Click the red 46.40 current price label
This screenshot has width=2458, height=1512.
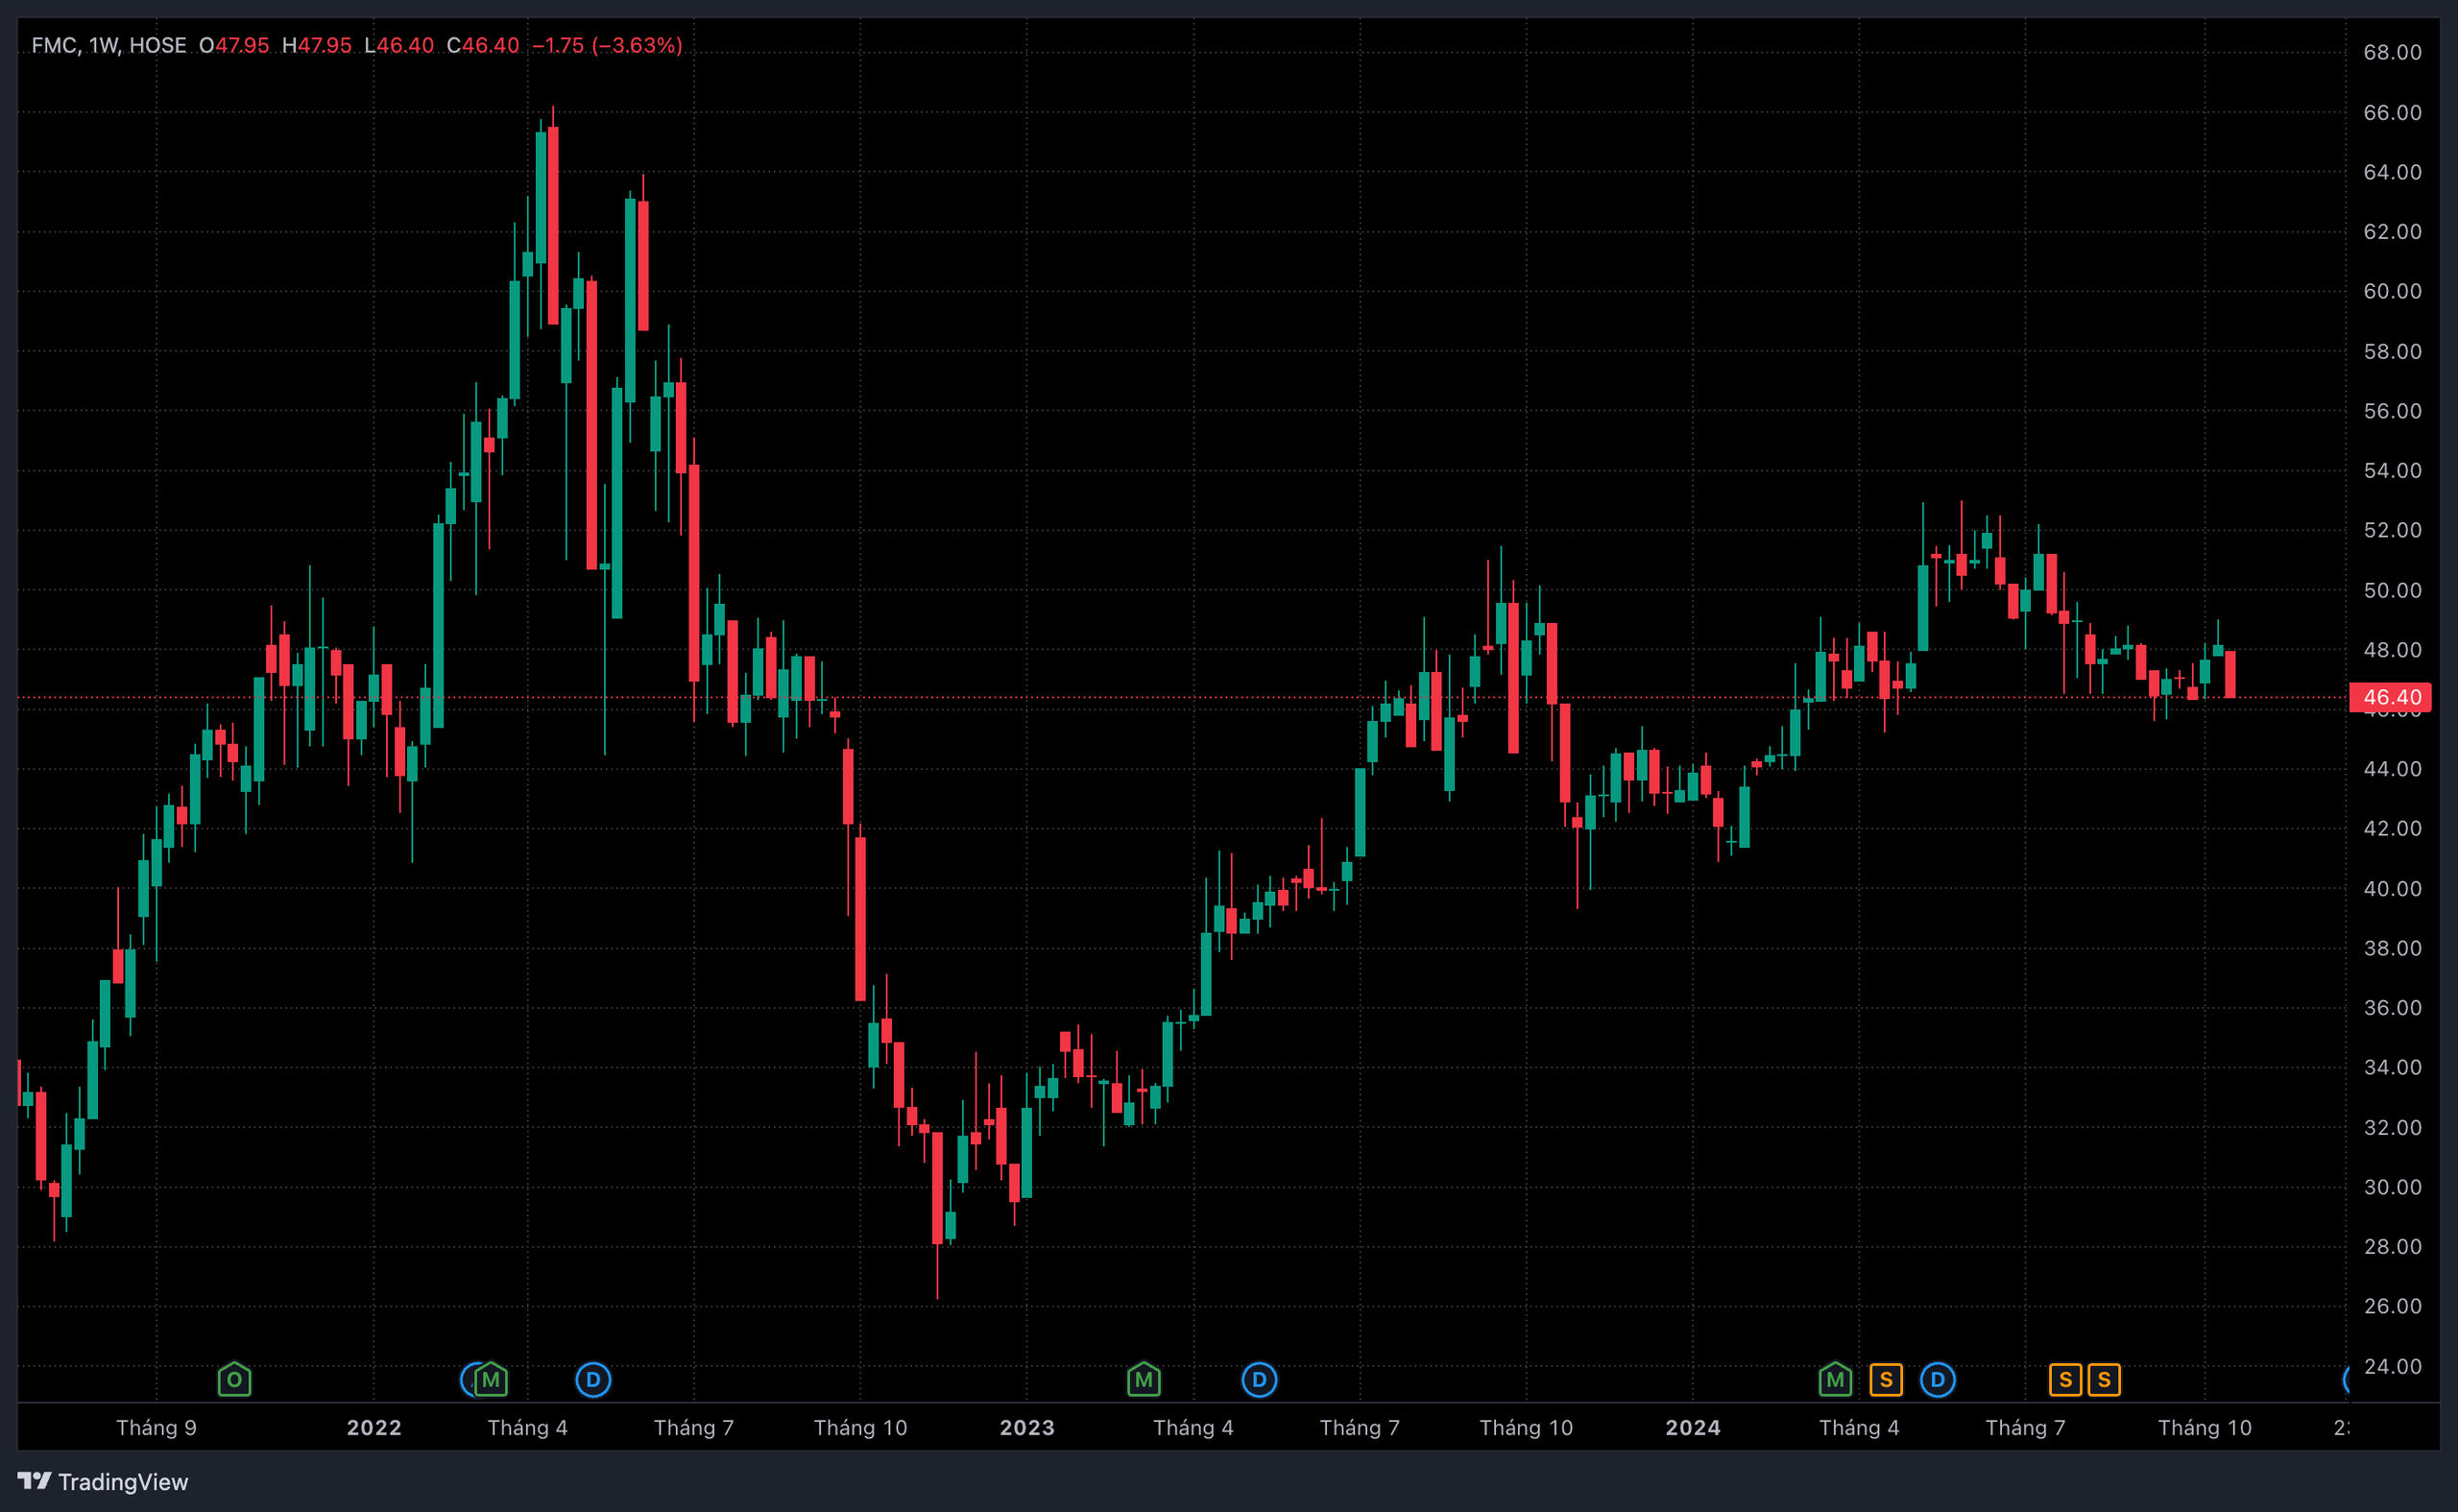(x=2390, y=697)
